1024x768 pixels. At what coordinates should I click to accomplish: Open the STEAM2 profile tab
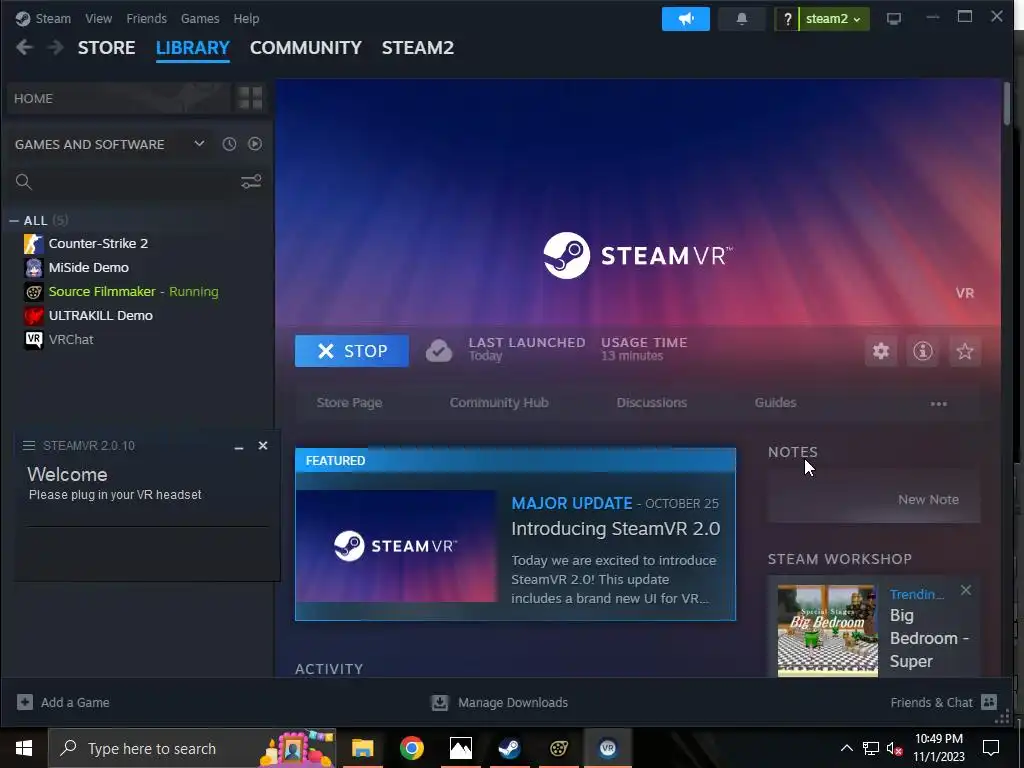(418, 48)
